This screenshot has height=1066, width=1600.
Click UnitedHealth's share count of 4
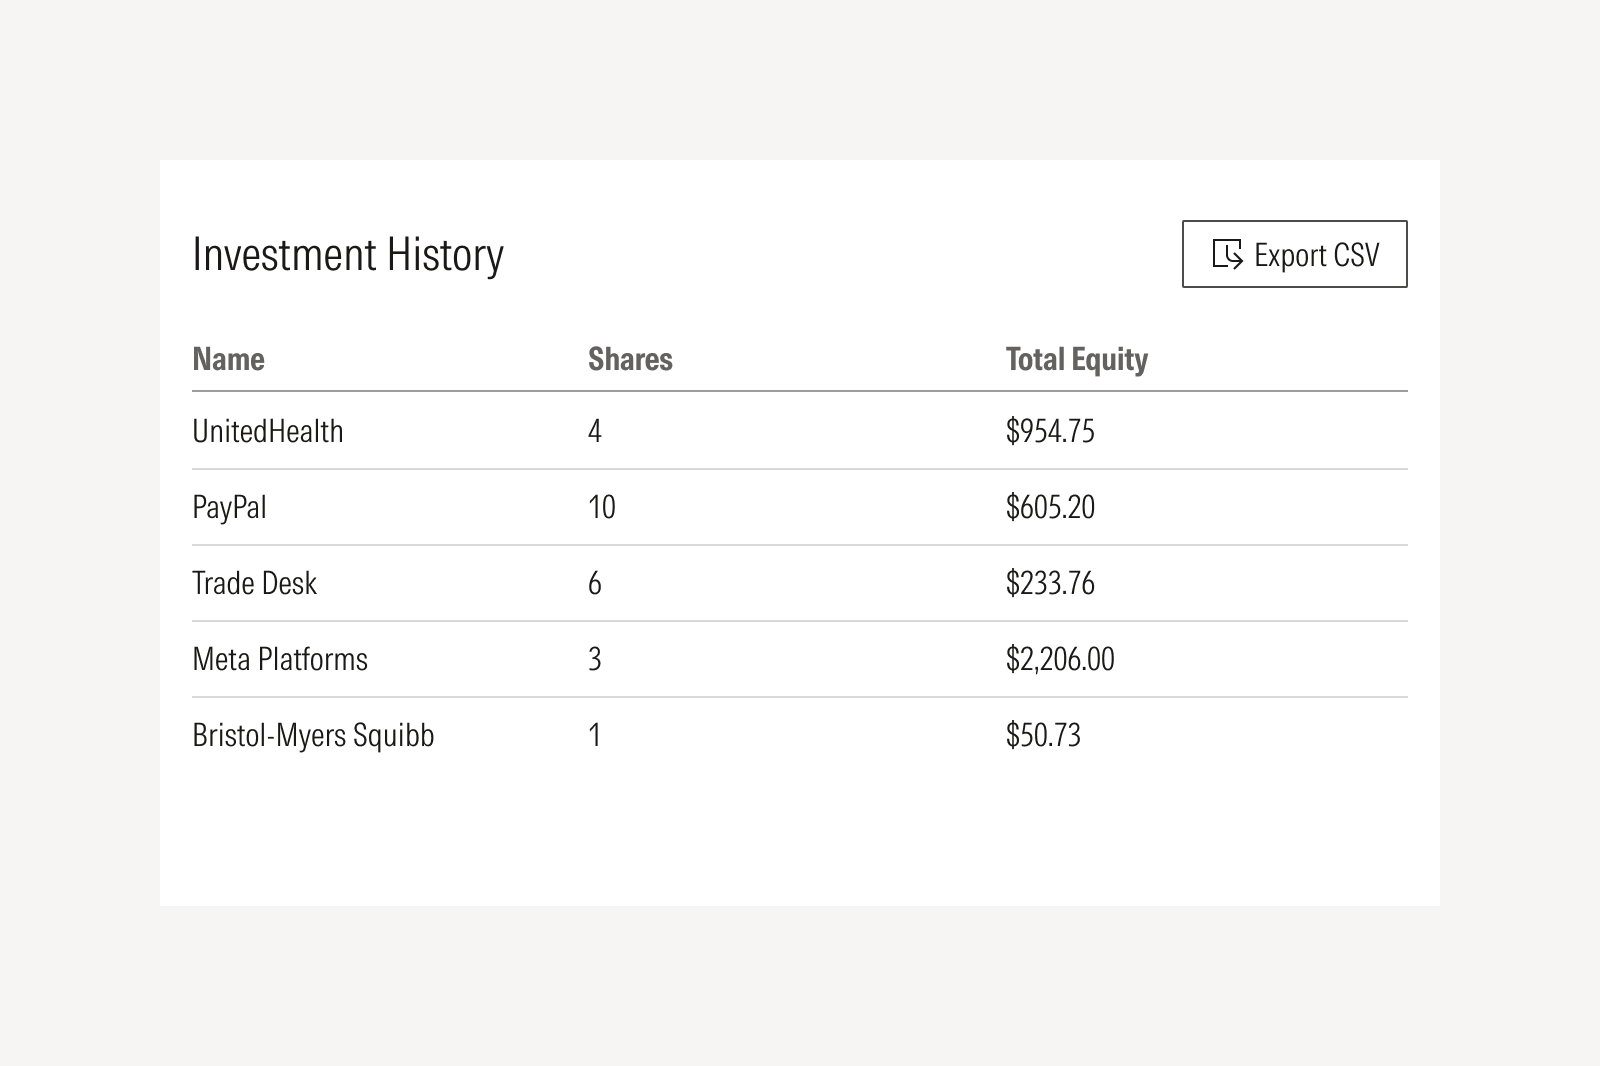click(x=595, y=431)
